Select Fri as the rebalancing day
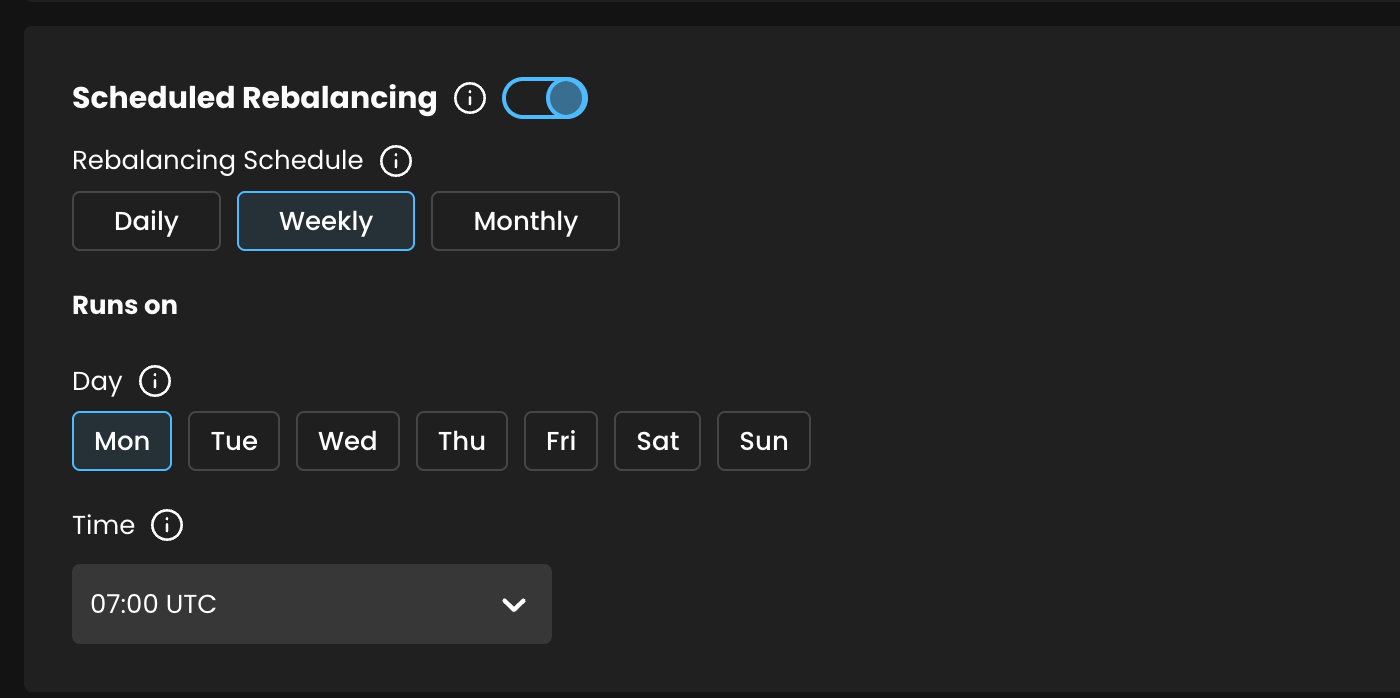 pyautogui.click(x=561, y=441)
